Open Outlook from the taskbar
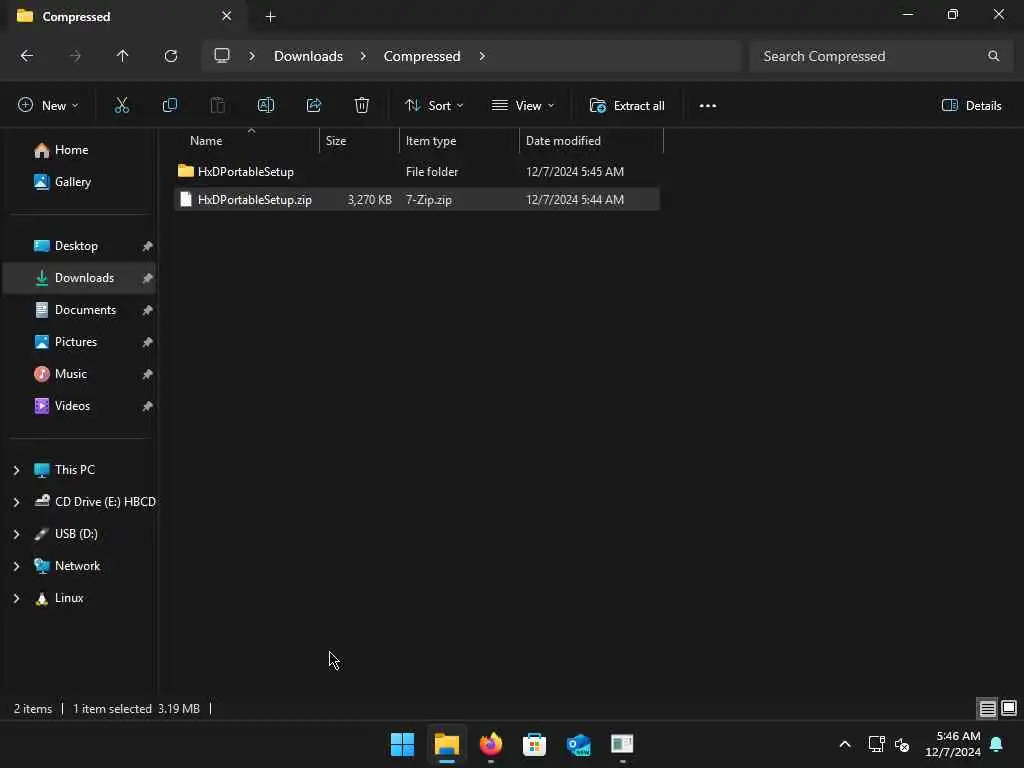Viewport: 1024px width, 768px height. (x=579, y=744)
